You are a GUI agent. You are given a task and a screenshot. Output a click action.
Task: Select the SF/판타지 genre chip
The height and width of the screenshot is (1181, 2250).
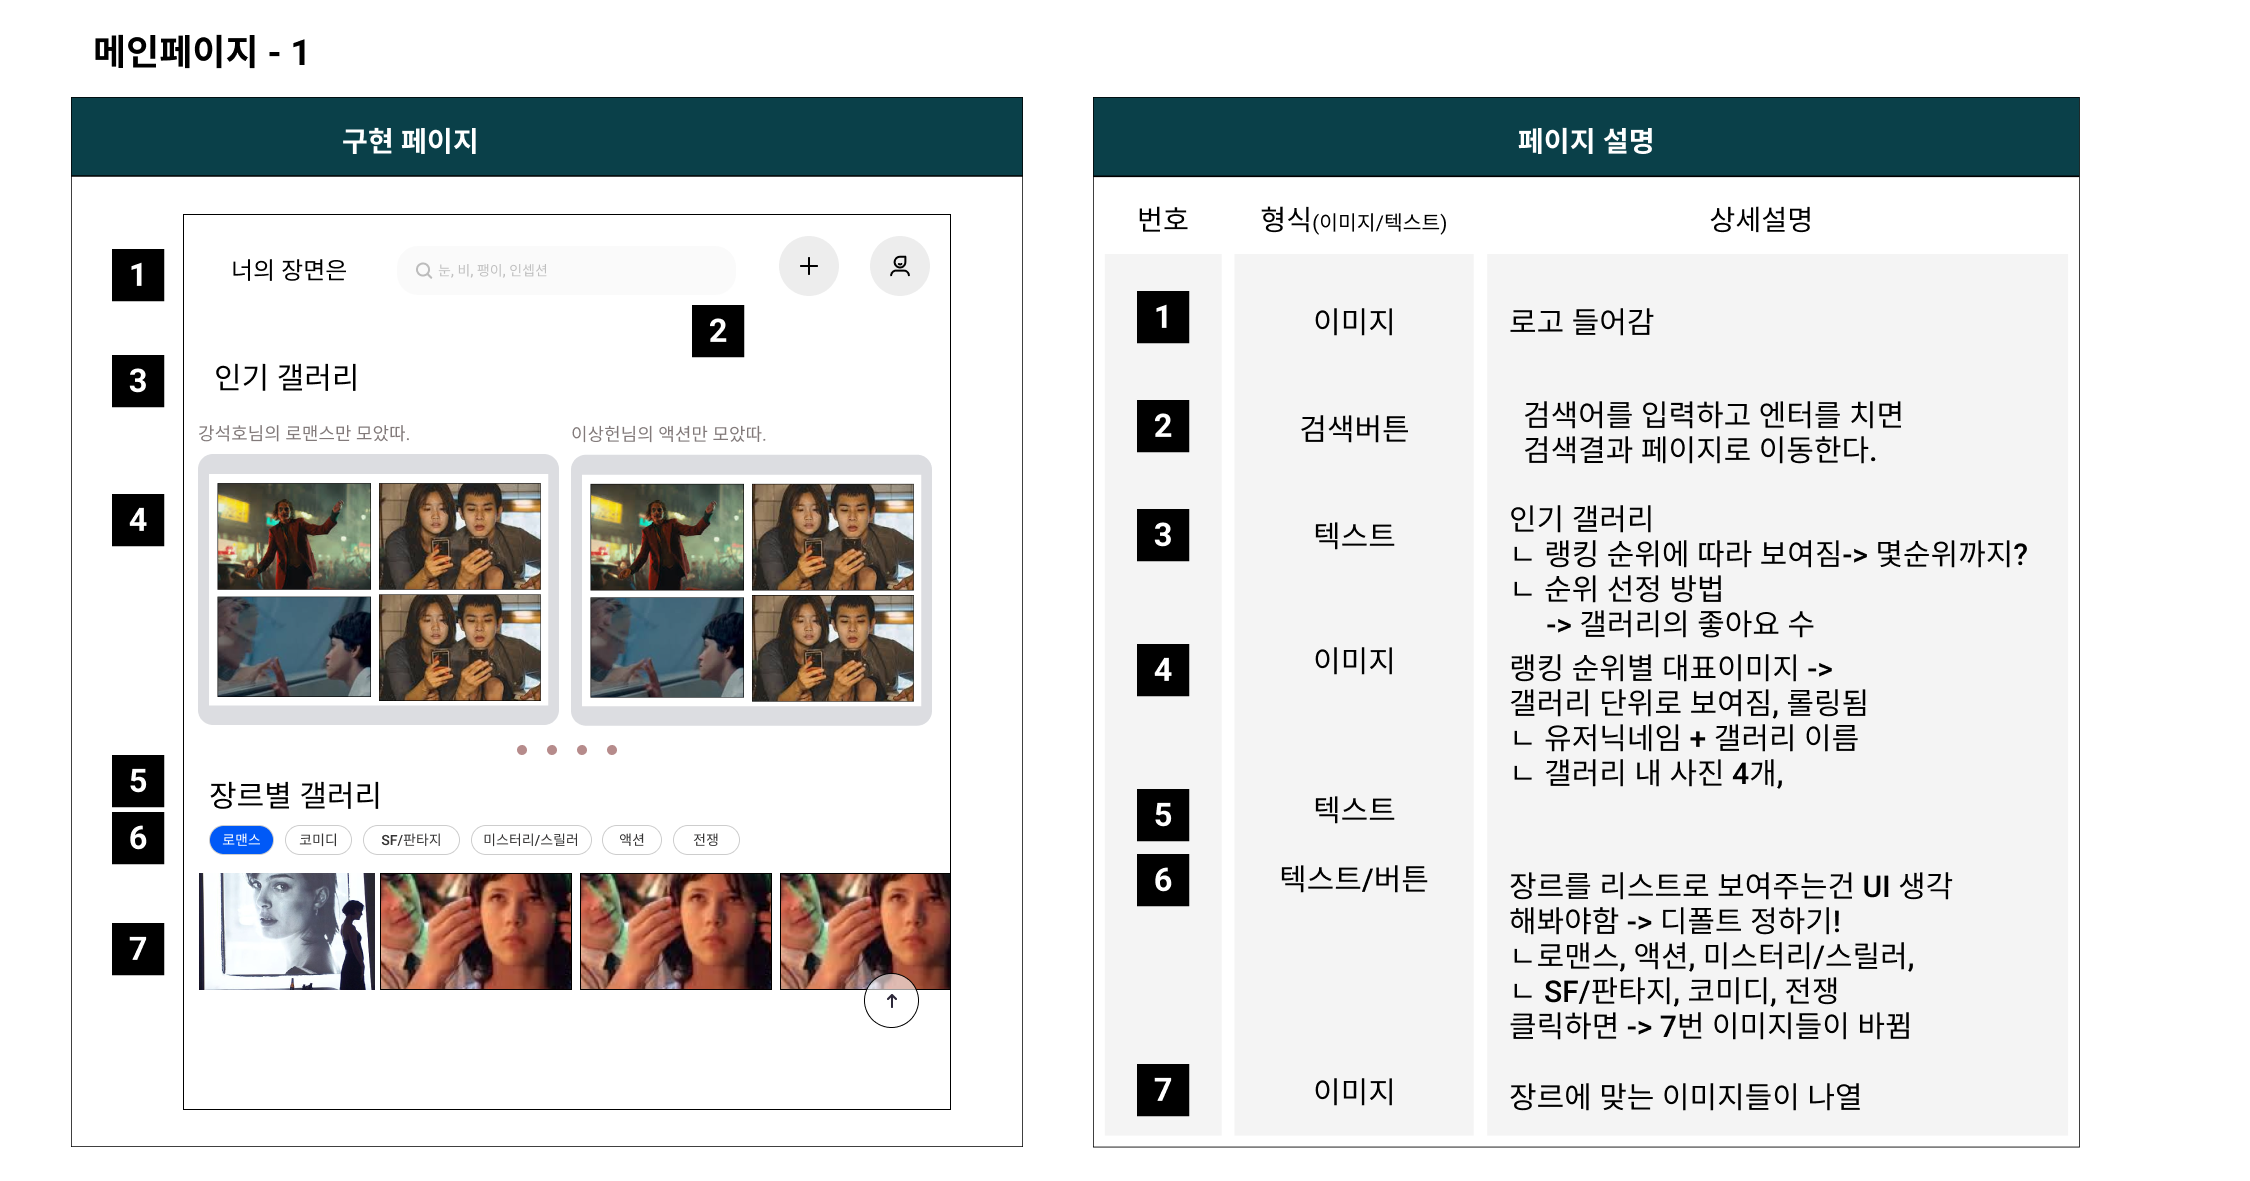click(411, 840)
